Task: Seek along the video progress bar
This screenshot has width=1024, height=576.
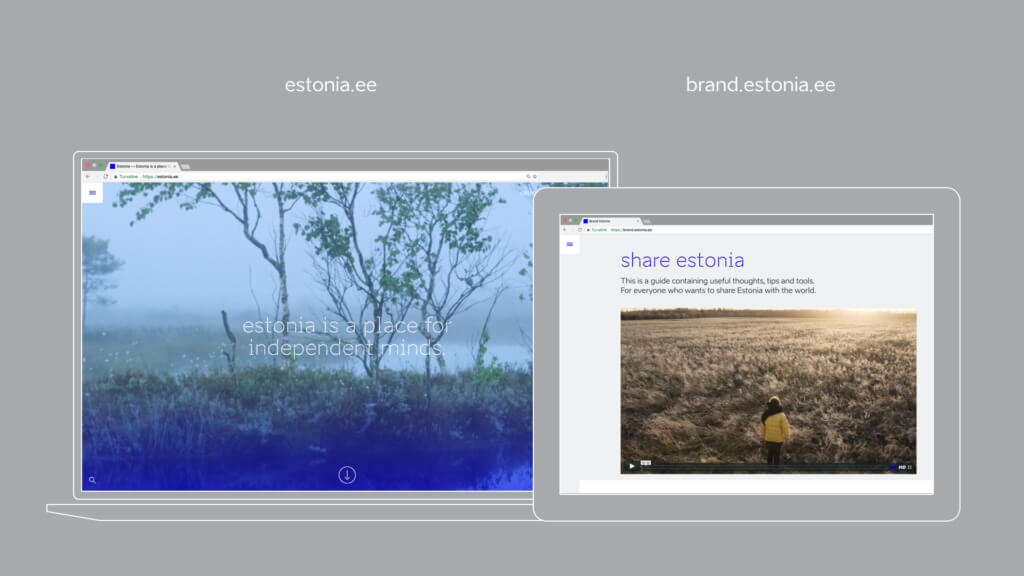Action: click(764, 467)
